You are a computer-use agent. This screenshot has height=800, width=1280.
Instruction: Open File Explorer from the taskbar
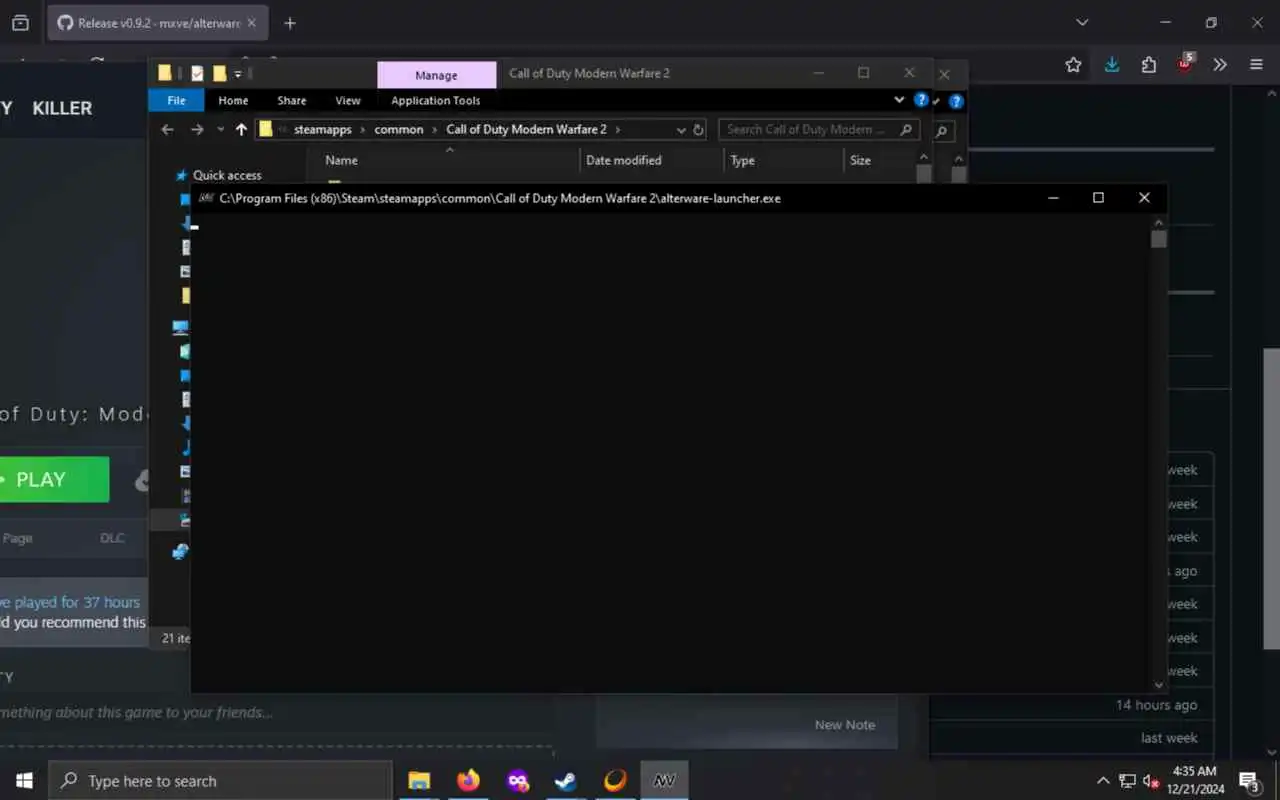point(419,781)
